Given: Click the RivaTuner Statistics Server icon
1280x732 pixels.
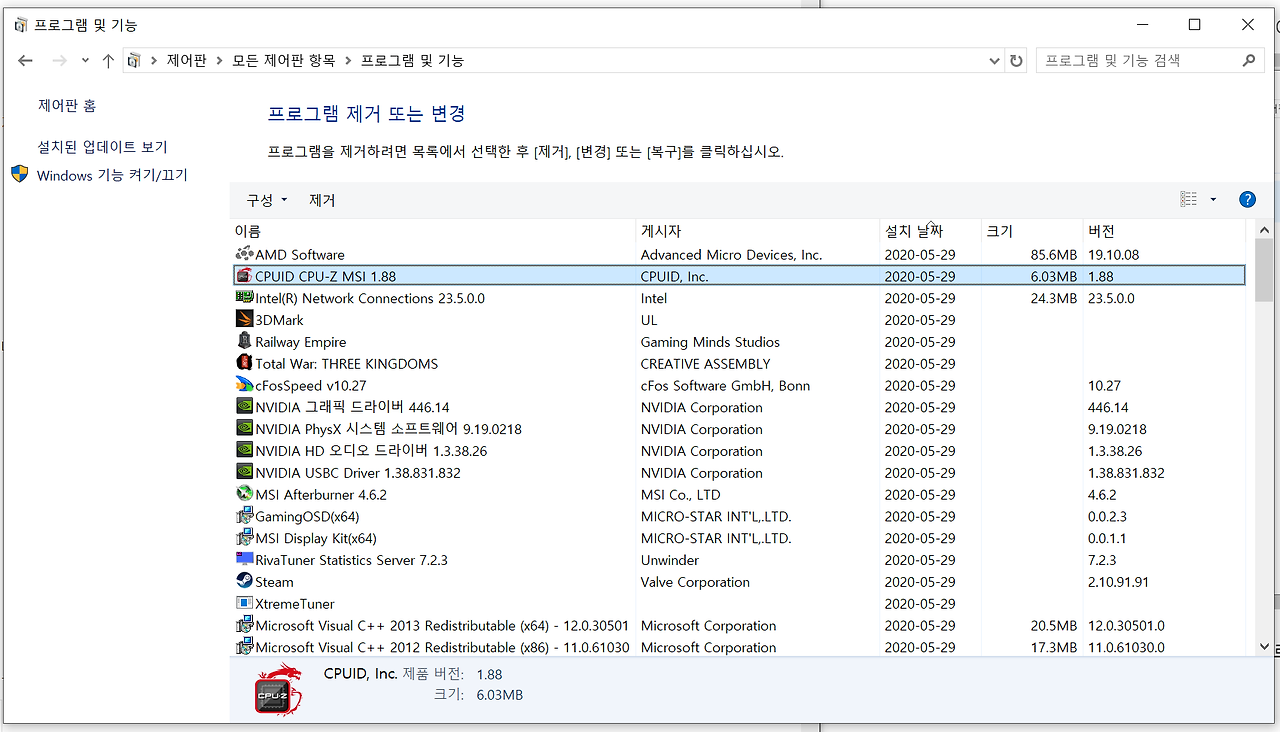Looking at the screenshot, I should 244,560.
